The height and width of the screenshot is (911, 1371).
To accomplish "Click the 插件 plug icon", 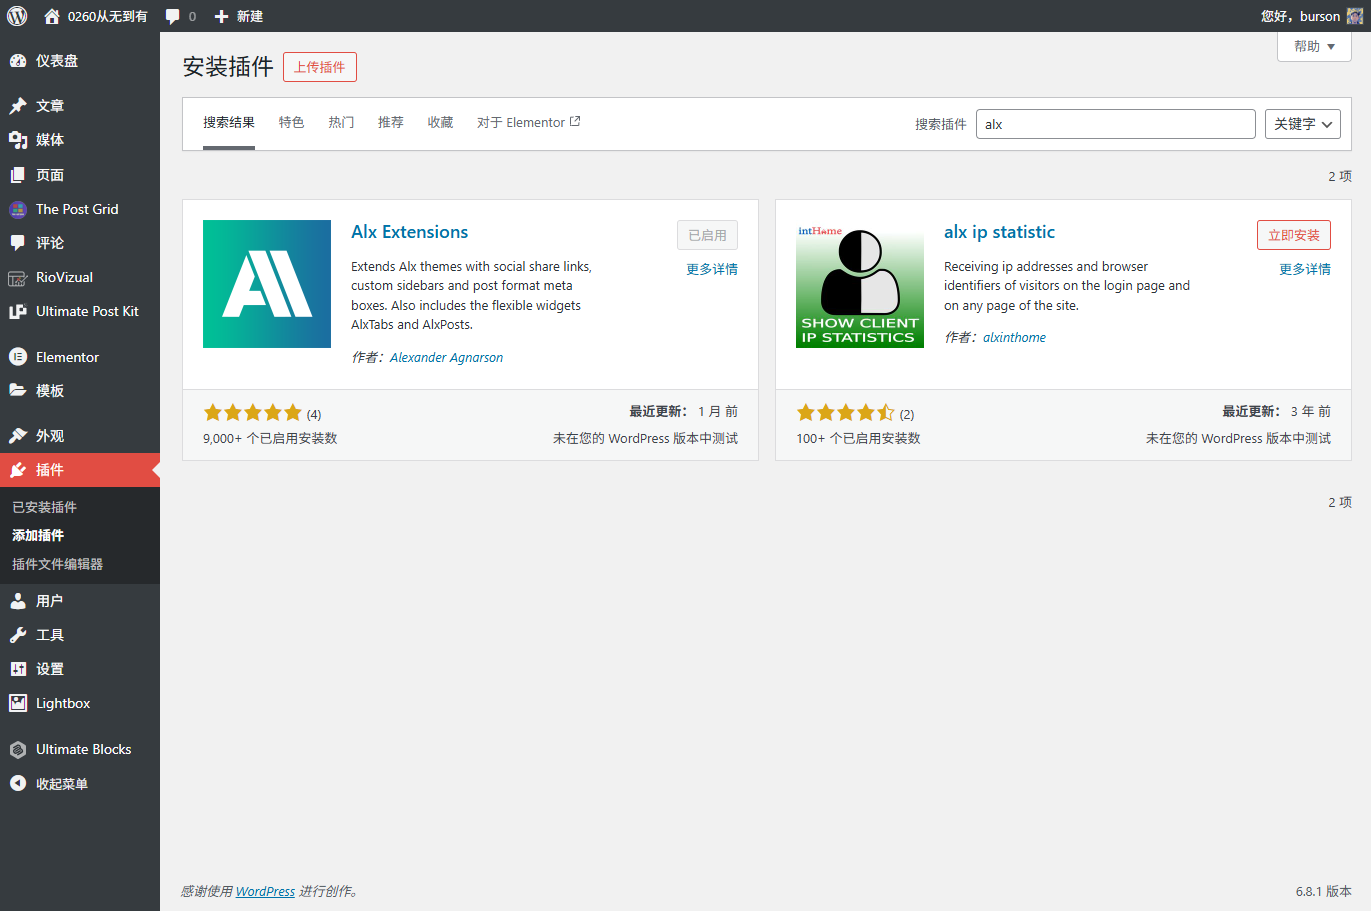I will pyautogui.click(x=18, y=470).
